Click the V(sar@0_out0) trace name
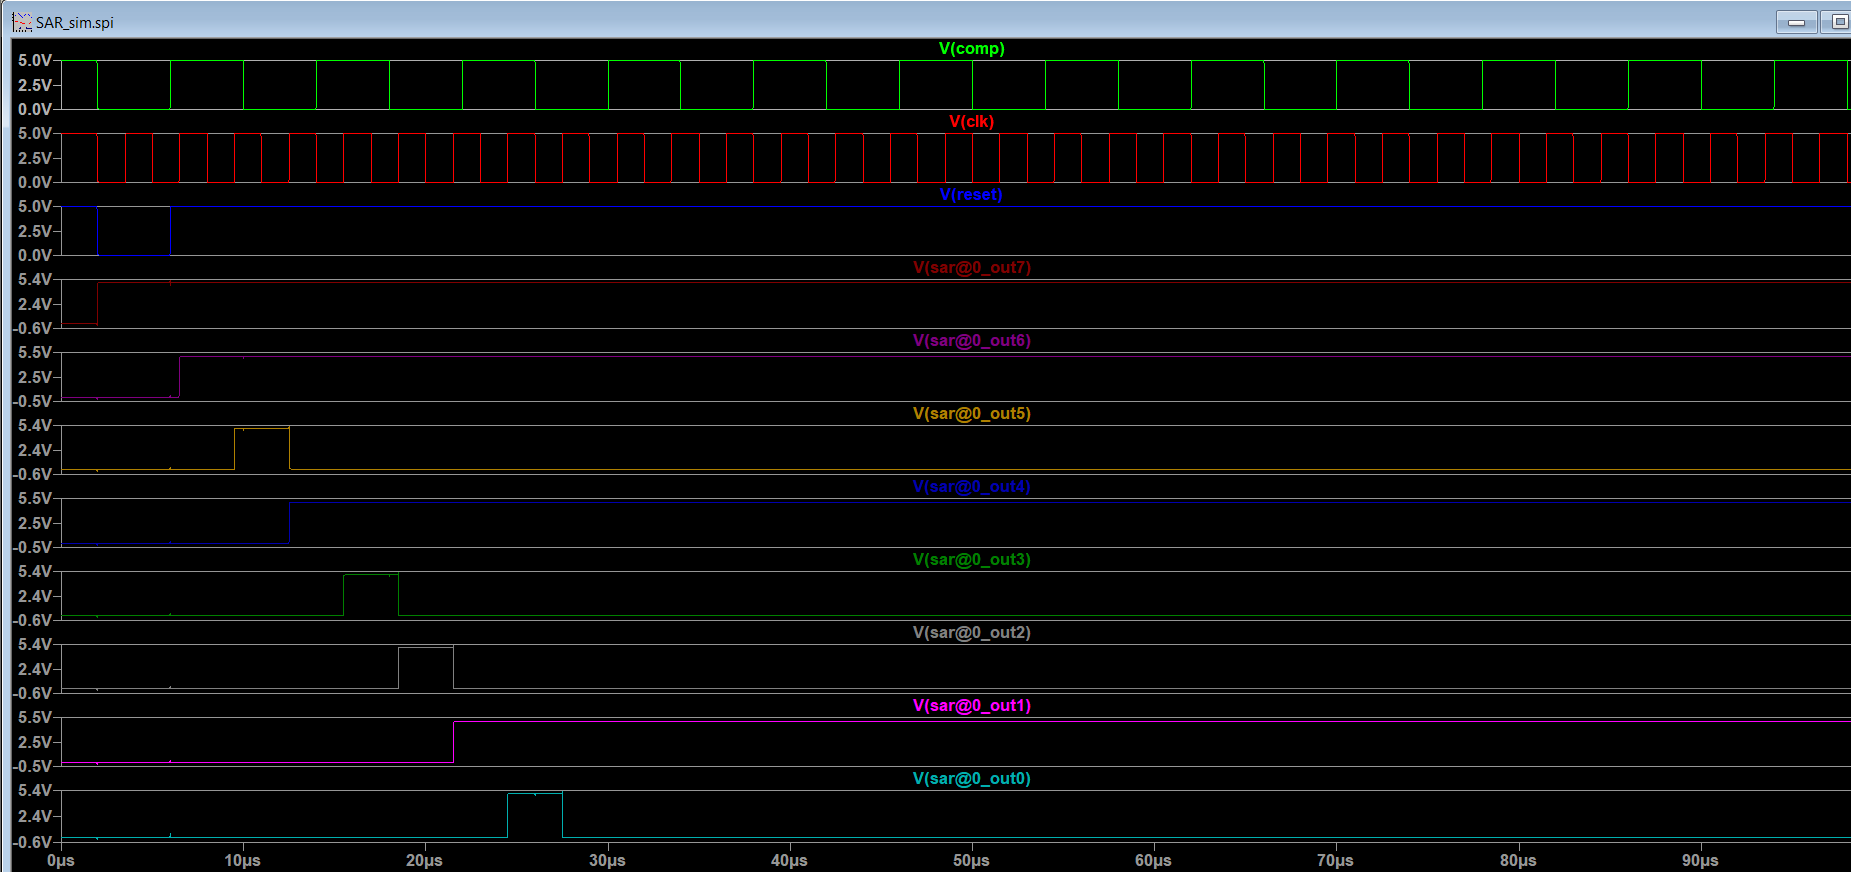 (971, 779)
